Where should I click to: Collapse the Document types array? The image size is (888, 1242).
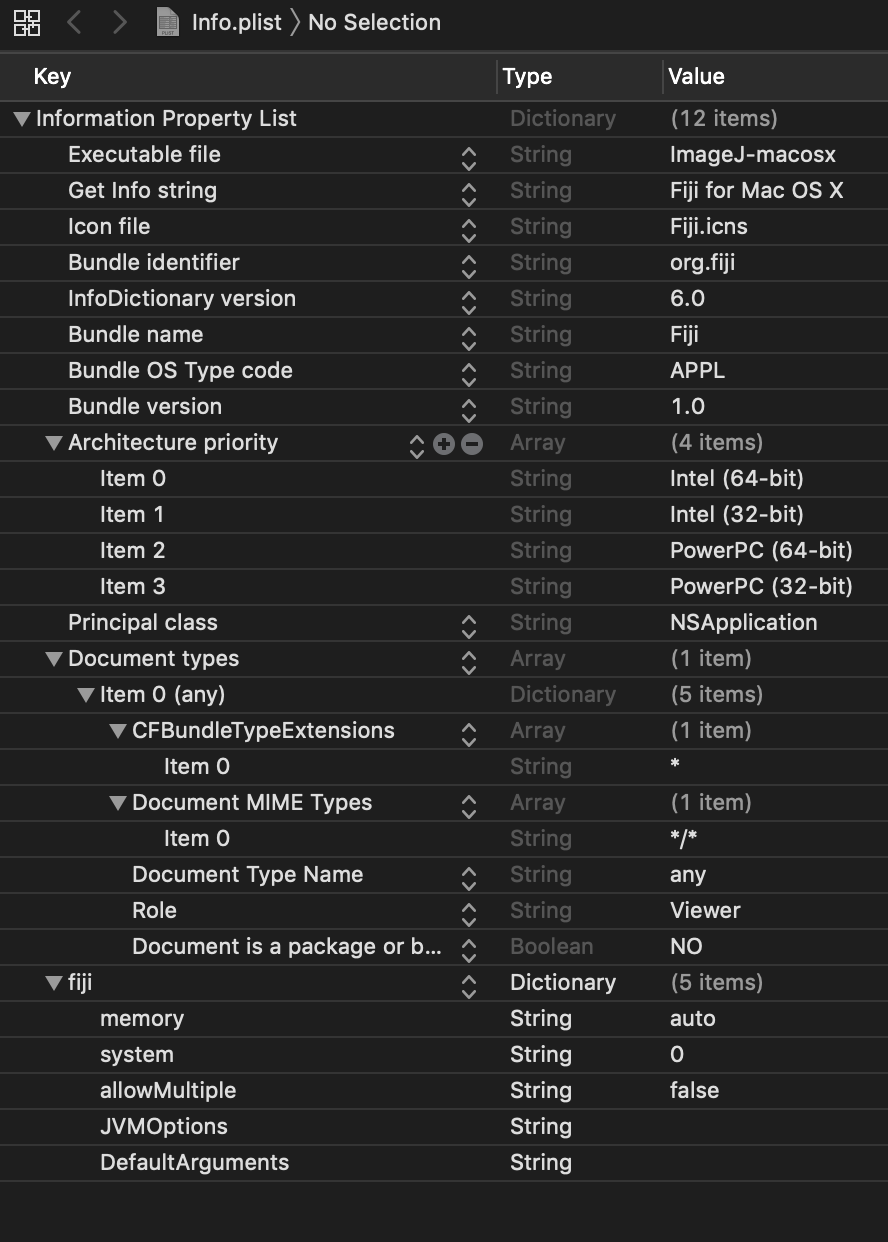coord(54,659)
